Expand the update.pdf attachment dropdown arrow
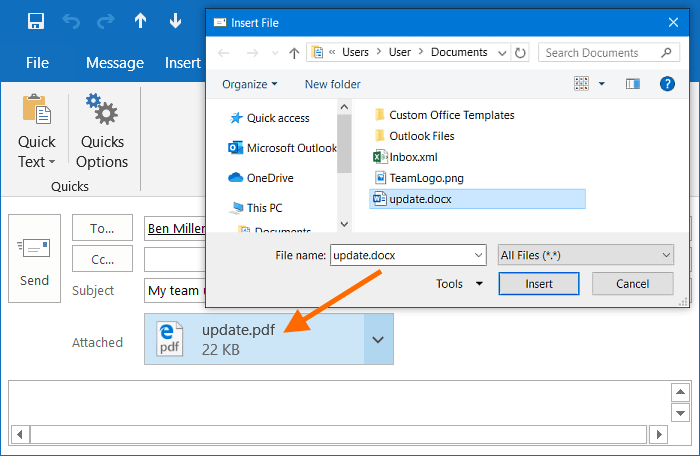 [x=378, y=339]
